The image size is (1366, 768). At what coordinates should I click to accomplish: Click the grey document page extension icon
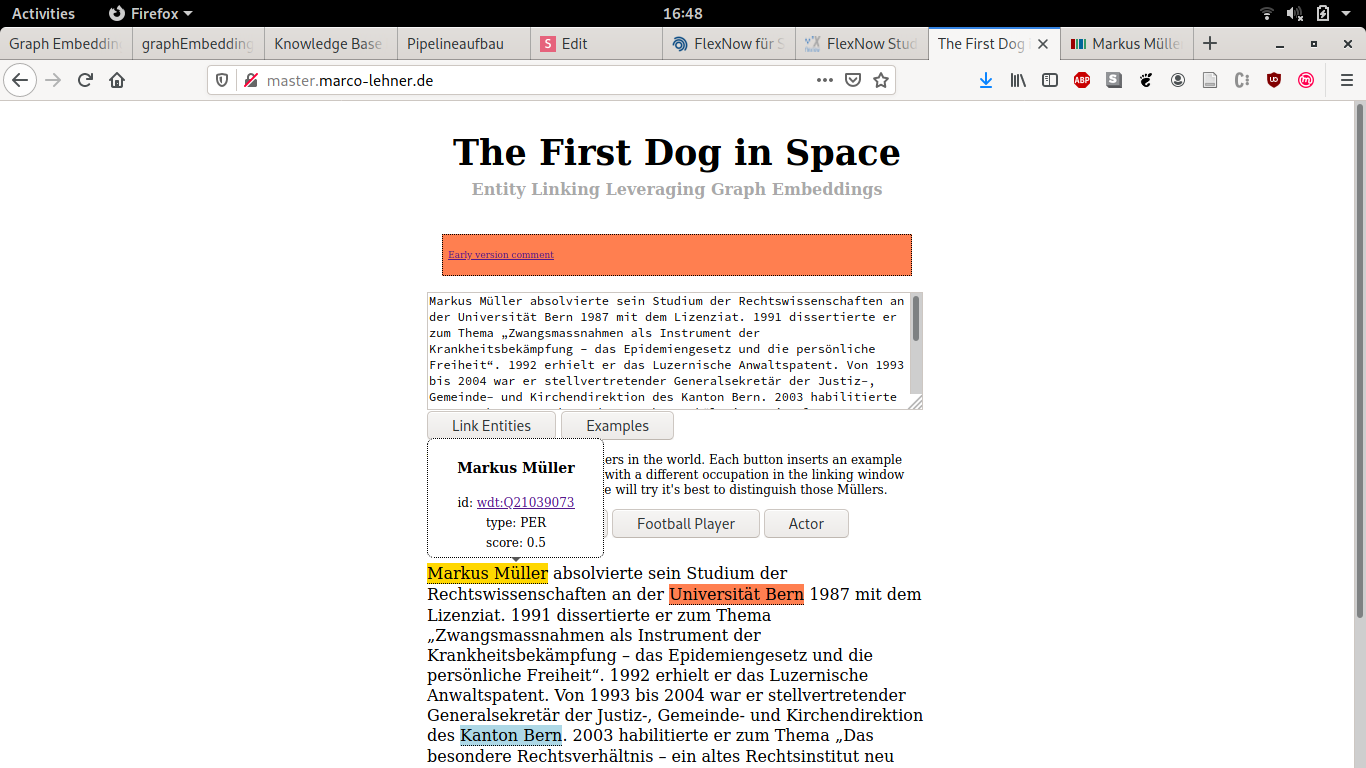[1210, 80]
